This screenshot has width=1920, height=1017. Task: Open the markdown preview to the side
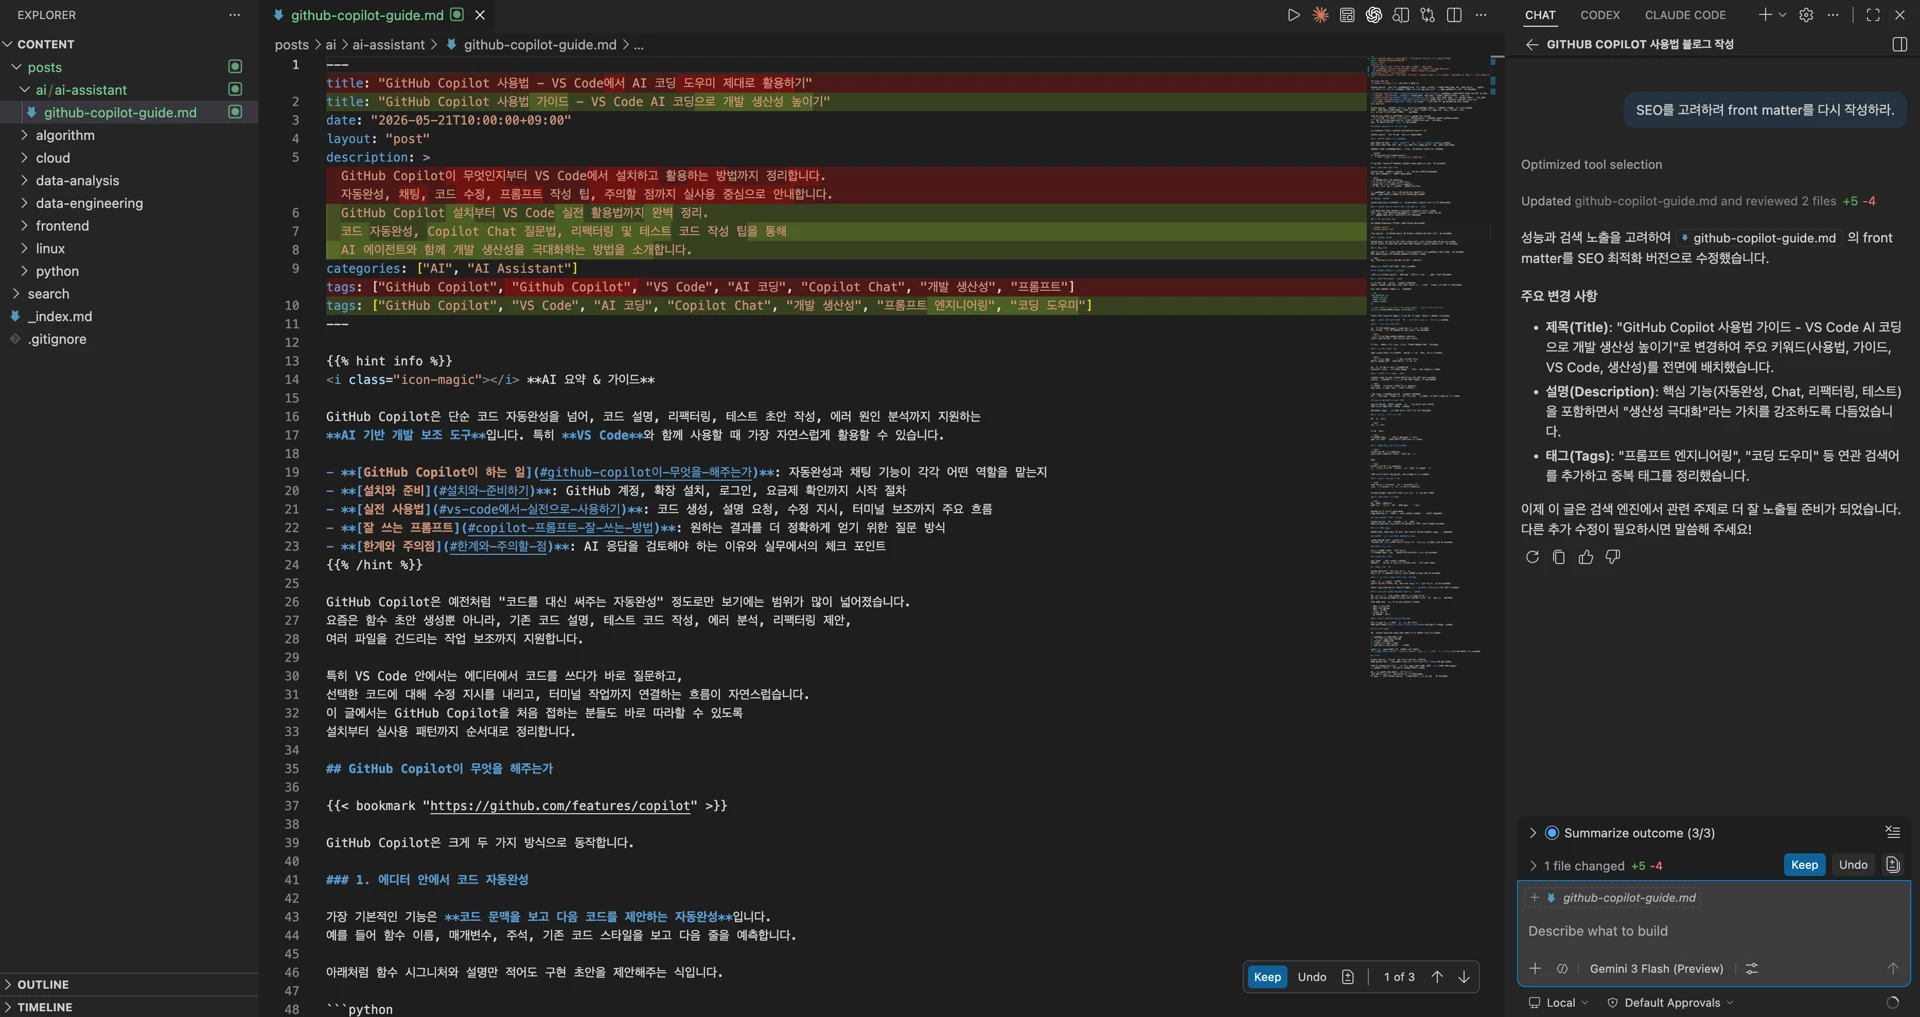point(1401,15)
